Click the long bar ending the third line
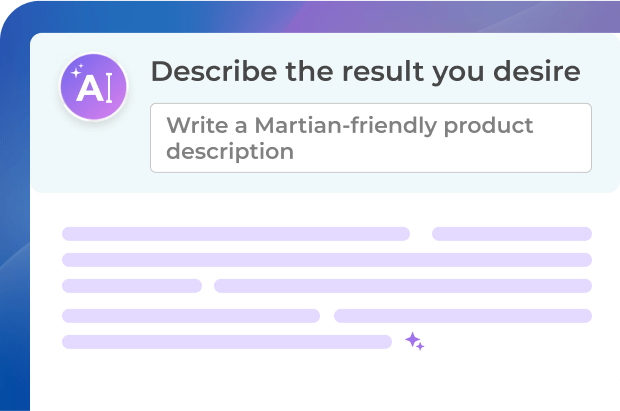Screen dimensions: 620x411 (x=402, y=286)
